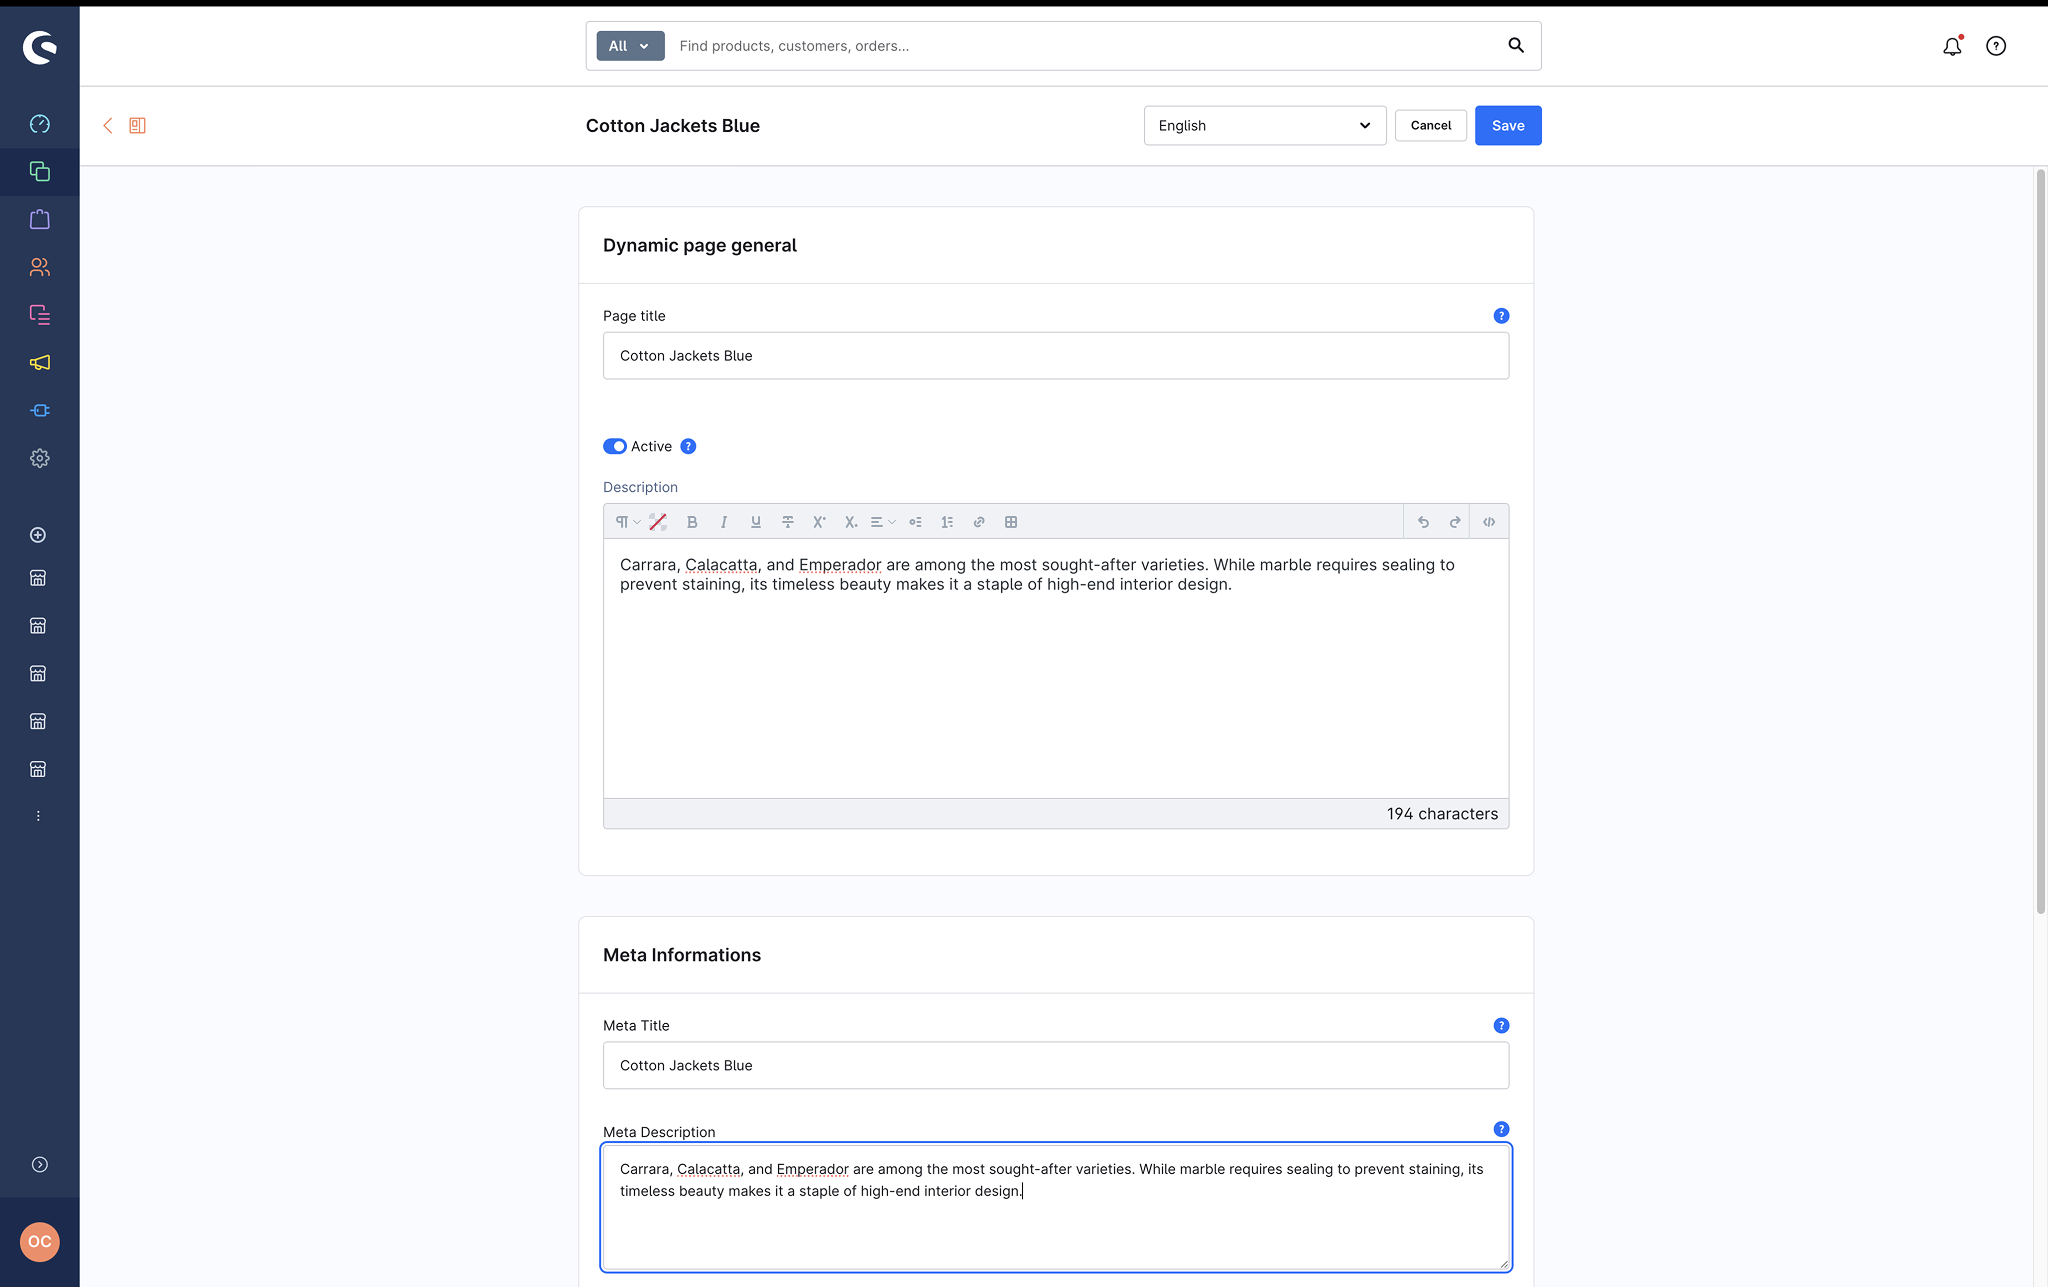This screenshot has width=2048, height=1287.
Task: Open the last storefront sales channel icon
Action: coord(38,769)
